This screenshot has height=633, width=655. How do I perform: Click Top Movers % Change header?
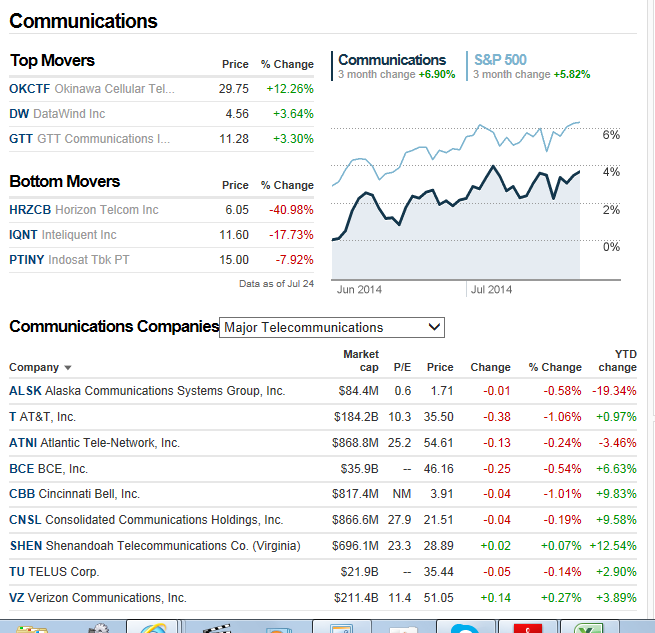(x=287, y=64)
